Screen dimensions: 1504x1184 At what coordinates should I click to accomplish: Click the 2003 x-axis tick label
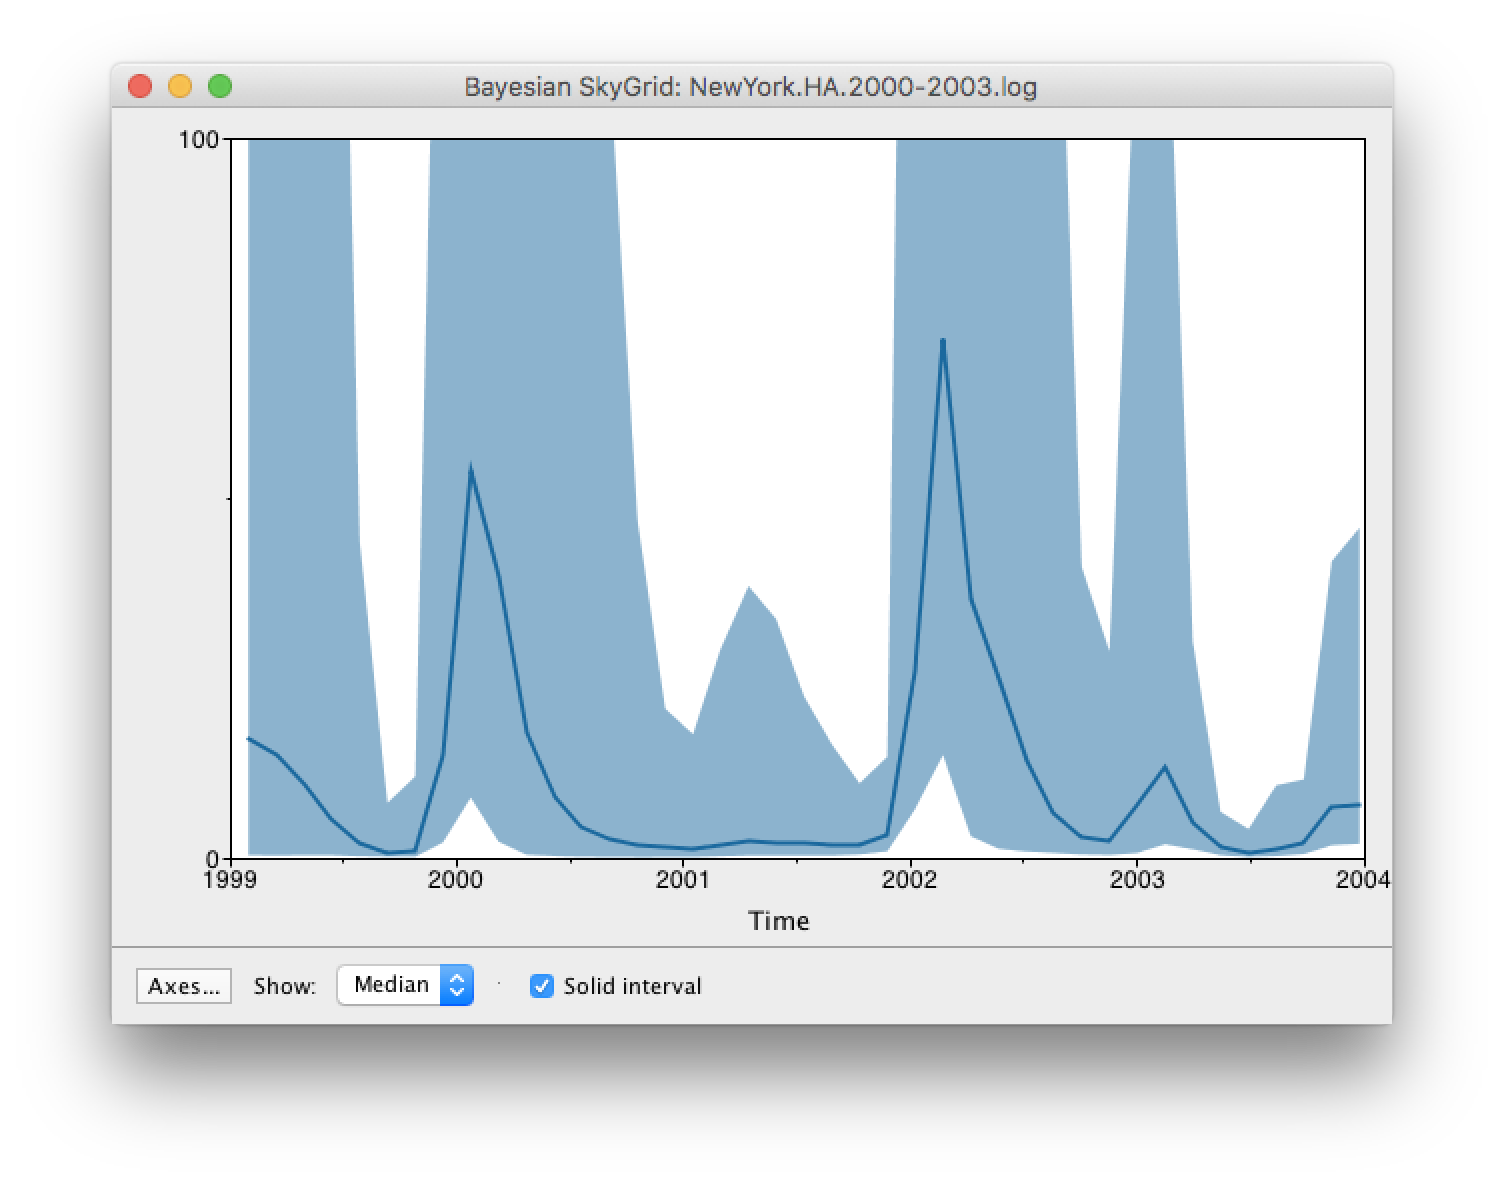tap(1137, 879)
